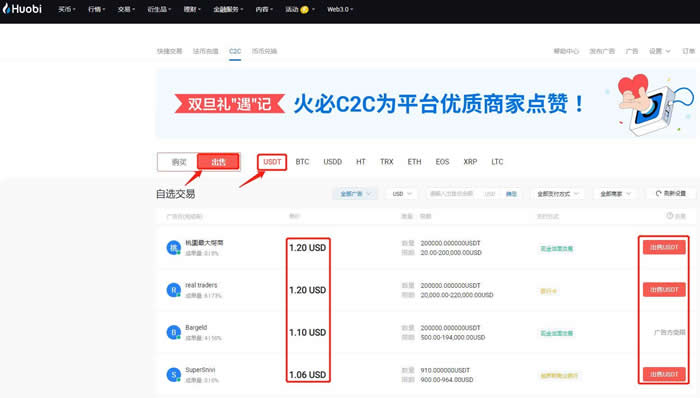The height and width of the screenshot is (398, 700).
Task: Click the 1.06 USD price for SuperSnivi
Action: [307, 375]
